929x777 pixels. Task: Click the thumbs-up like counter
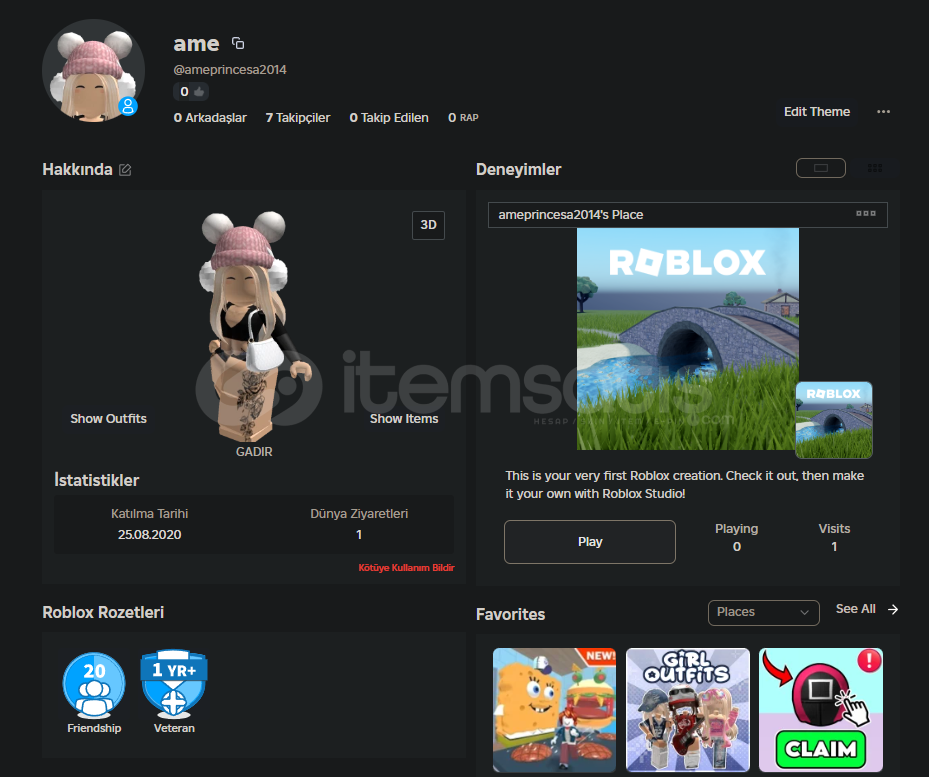pyautogui.click(x=191, y=92)
